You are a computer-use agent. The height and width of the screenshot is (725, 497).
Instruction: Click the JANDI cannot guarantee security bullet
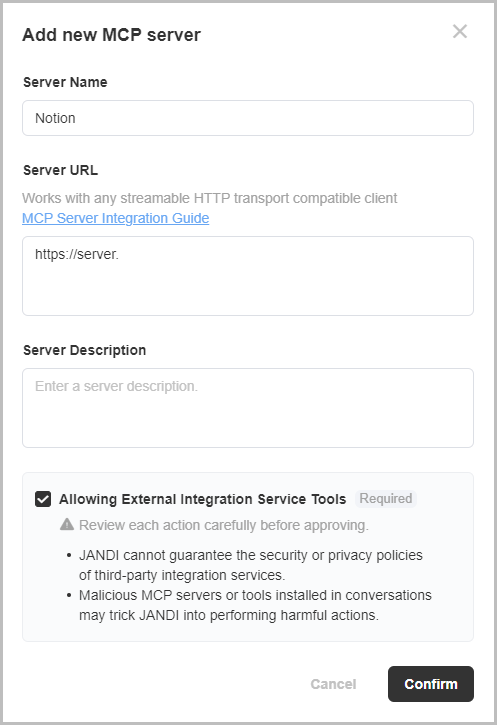(x=251, y=565)
